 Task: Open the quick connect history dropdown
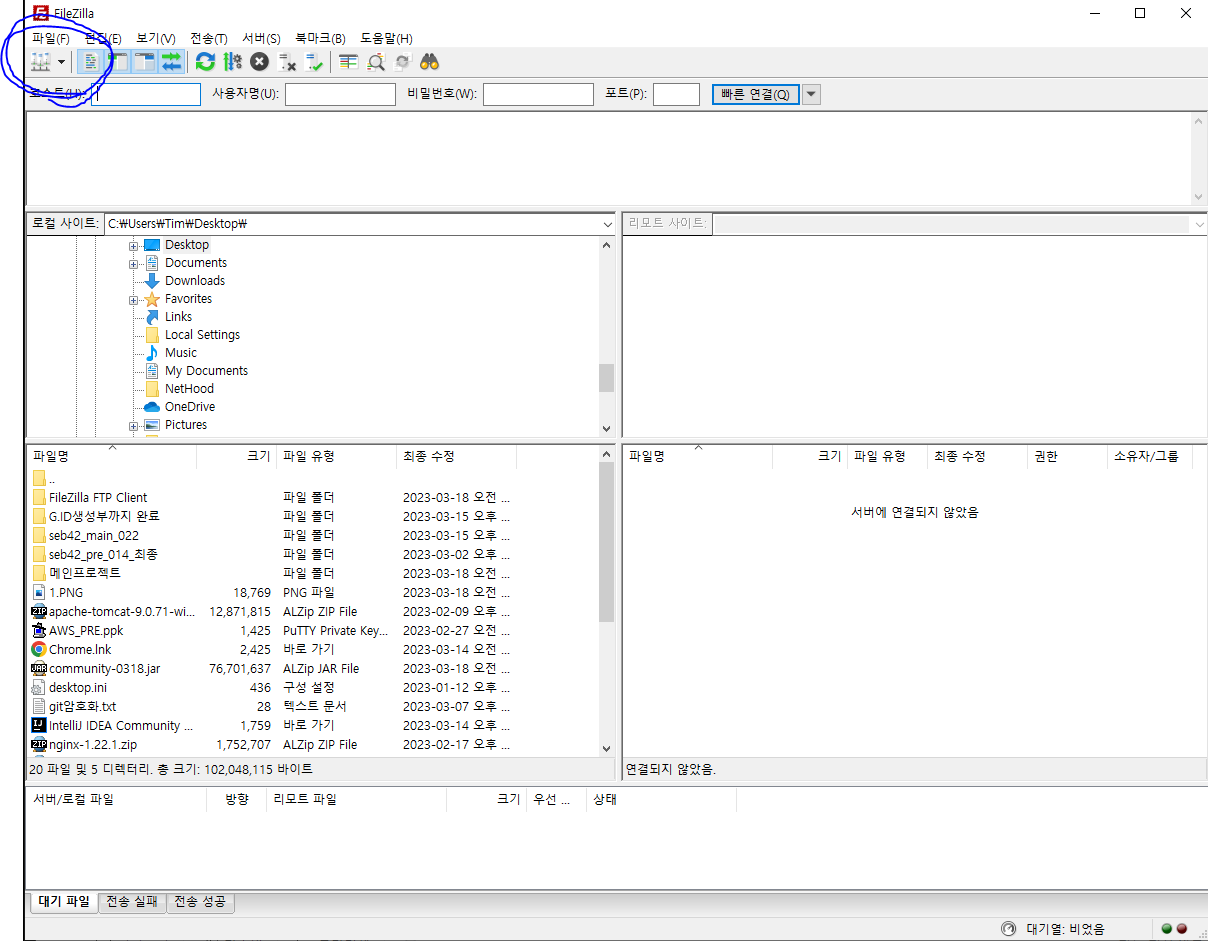[811, 94]
